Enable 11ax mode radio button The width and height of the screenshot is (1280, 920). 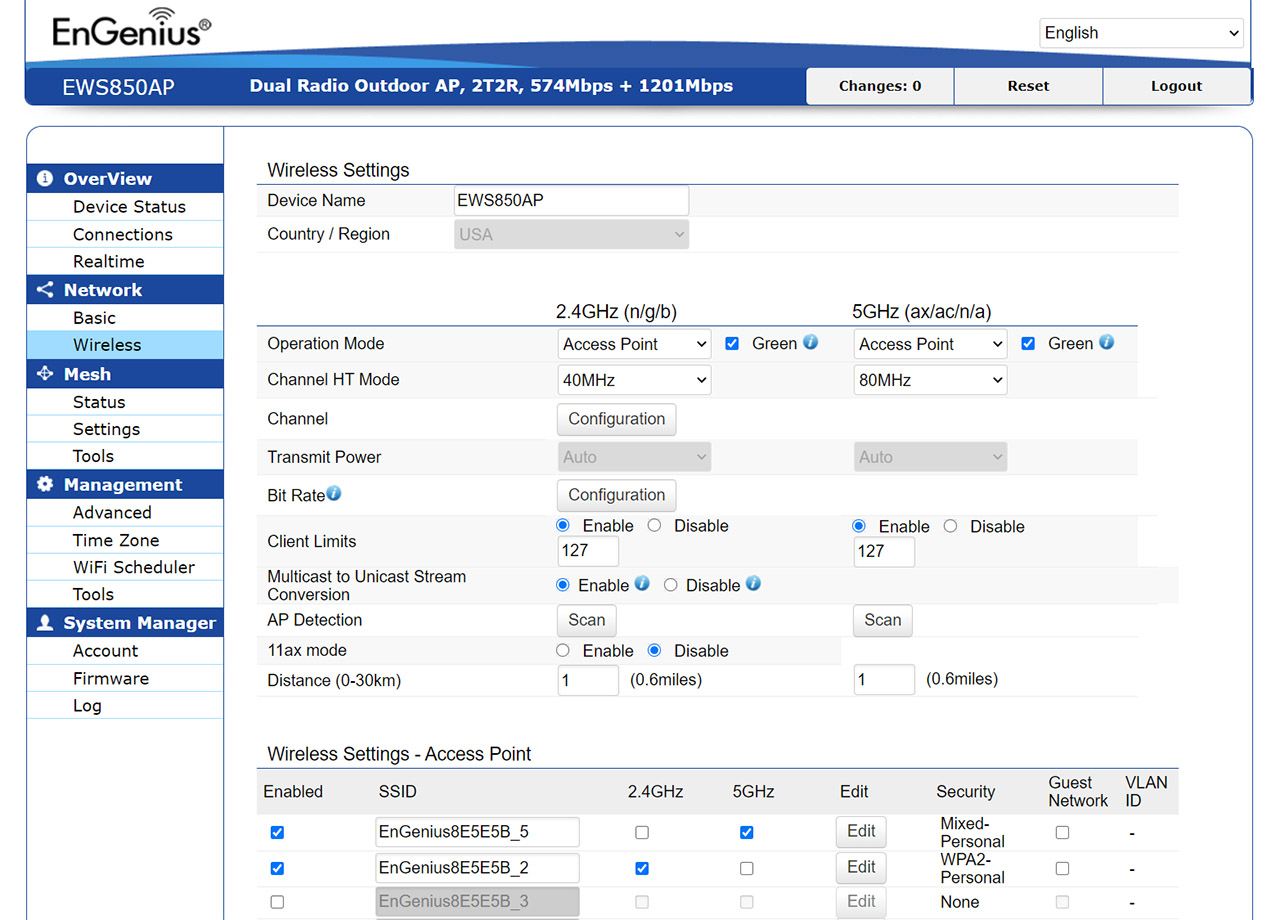click(x=563, y=651)
